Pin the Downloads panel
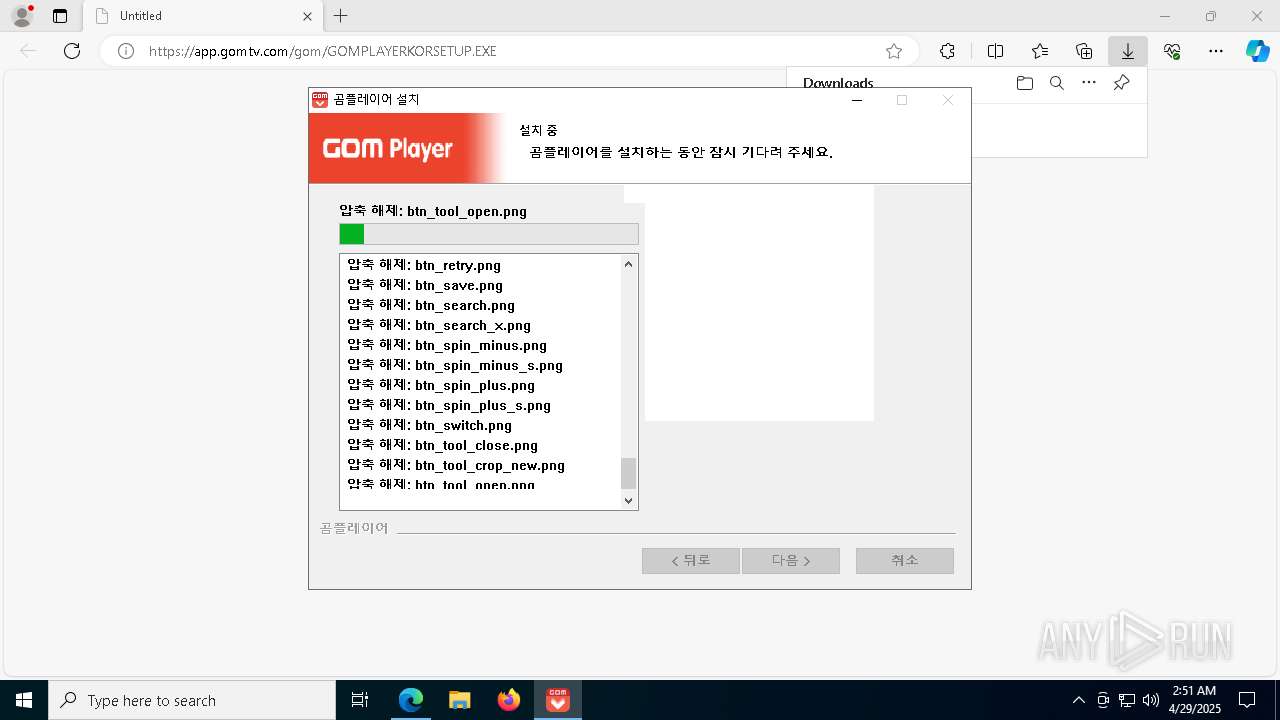Screen dimensions: 1280x720 1121,83
